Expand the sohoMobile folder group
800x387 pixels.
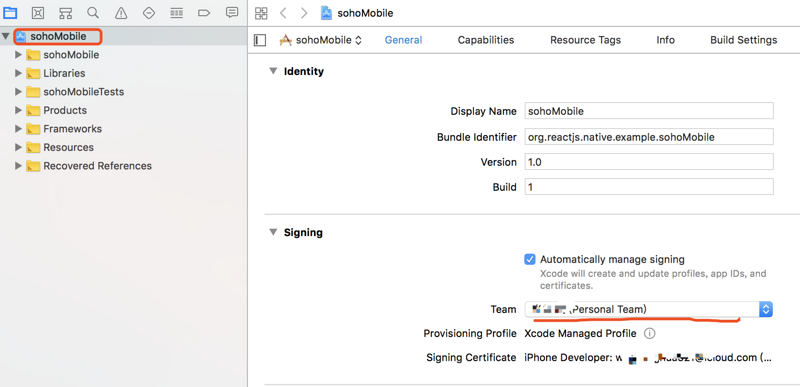point(18,55)
